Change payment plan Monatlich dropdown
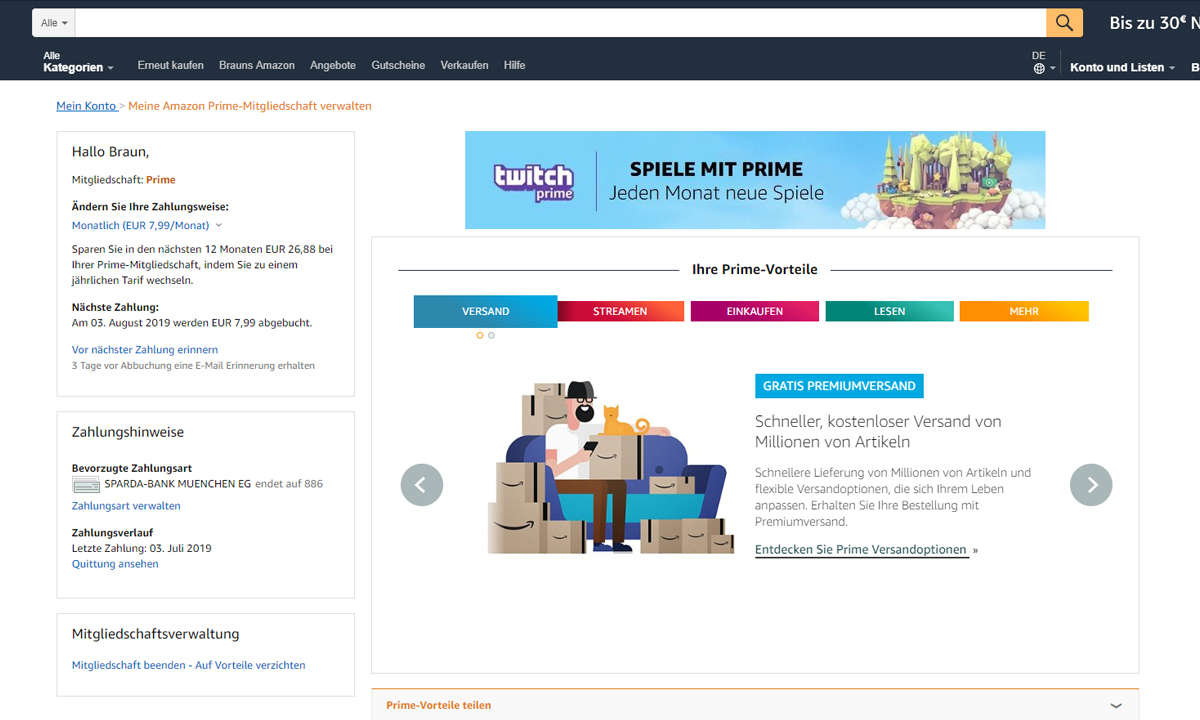 point(147,226)
